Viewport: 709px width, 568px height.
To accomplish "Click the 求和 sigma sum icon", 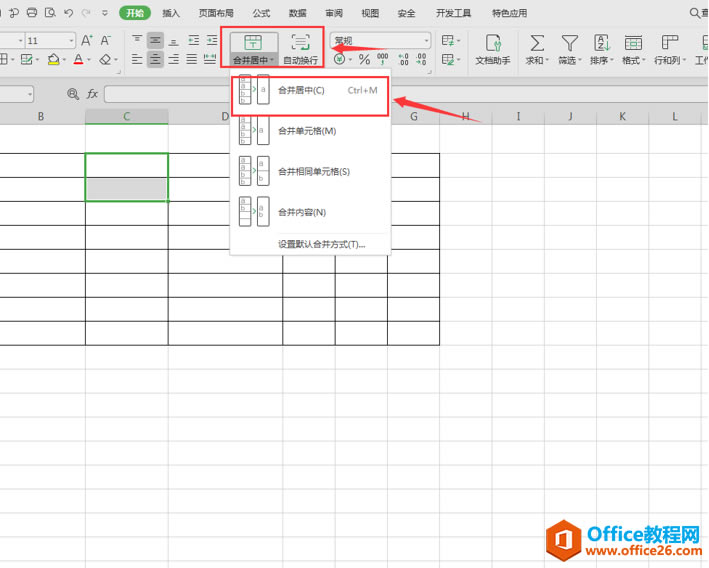I will 537,43.
